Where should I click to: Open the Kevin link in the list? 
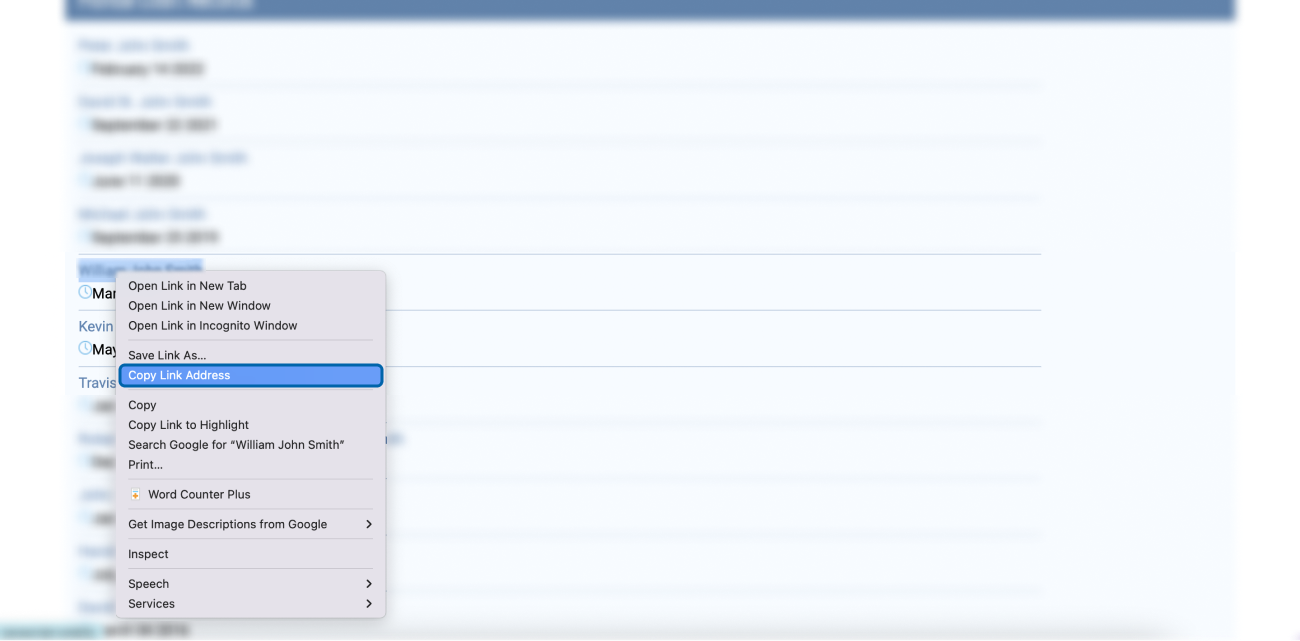click(97, 327)
